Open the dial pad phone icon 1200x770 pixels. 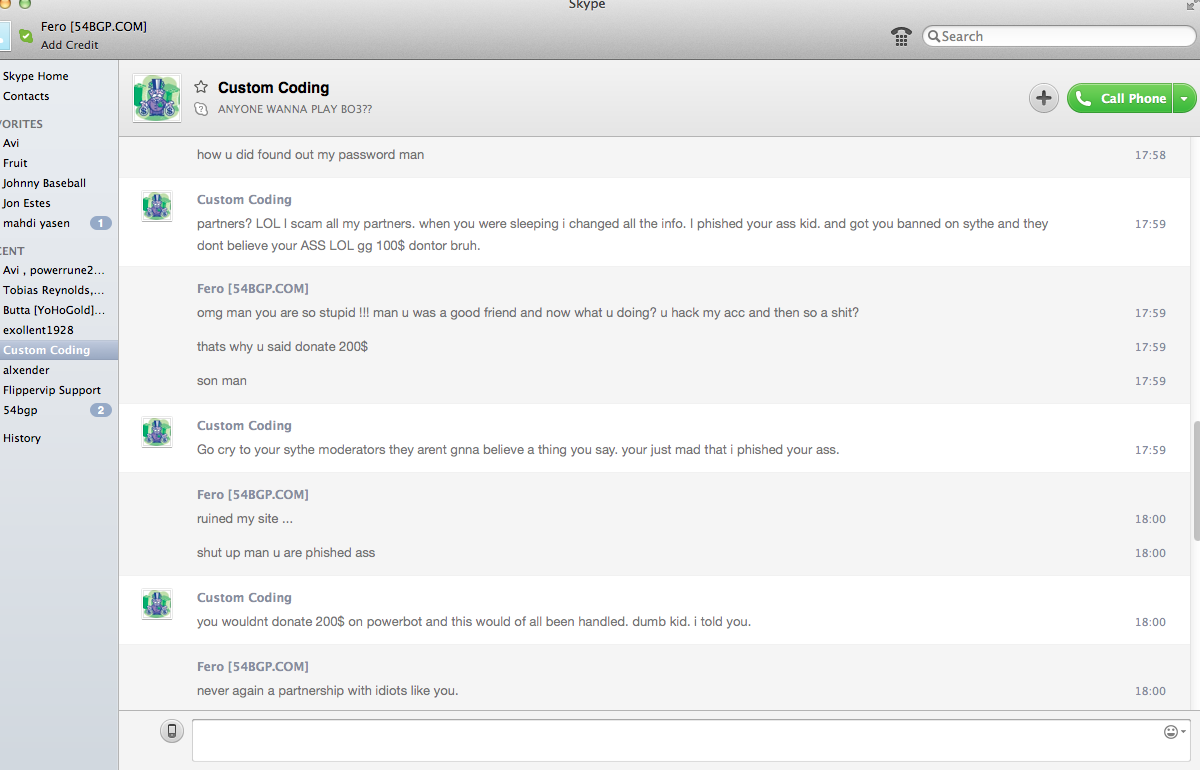click(x=901, y=37)
